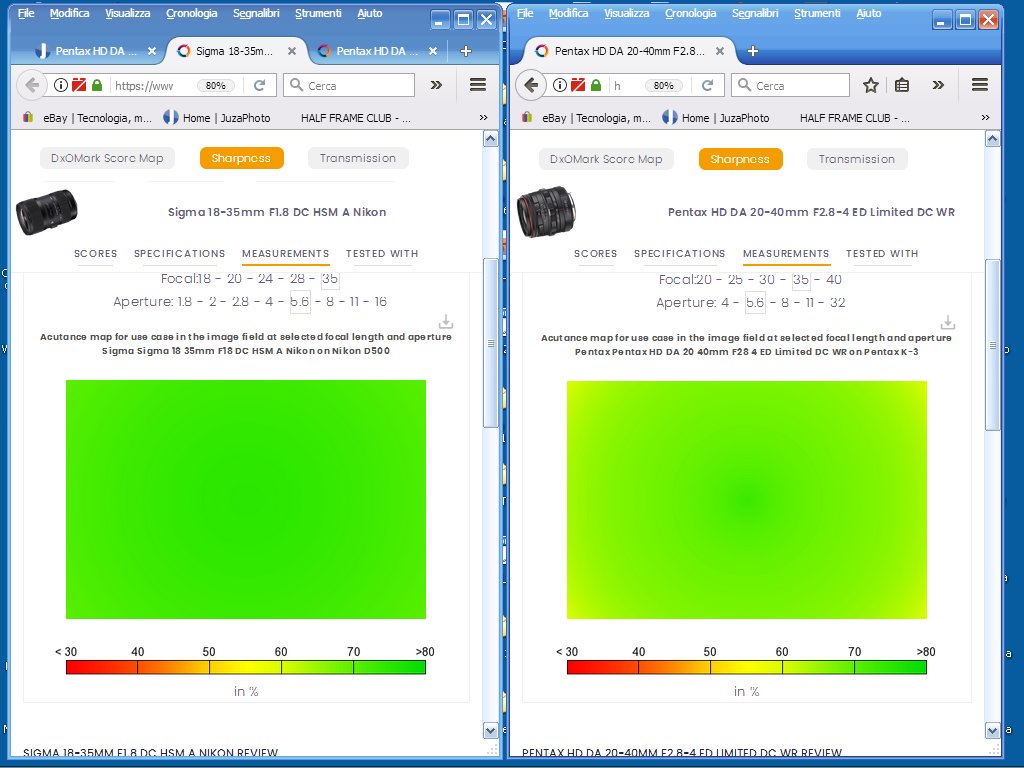
Task: Open File menu in left window
Action: [26, 13]
